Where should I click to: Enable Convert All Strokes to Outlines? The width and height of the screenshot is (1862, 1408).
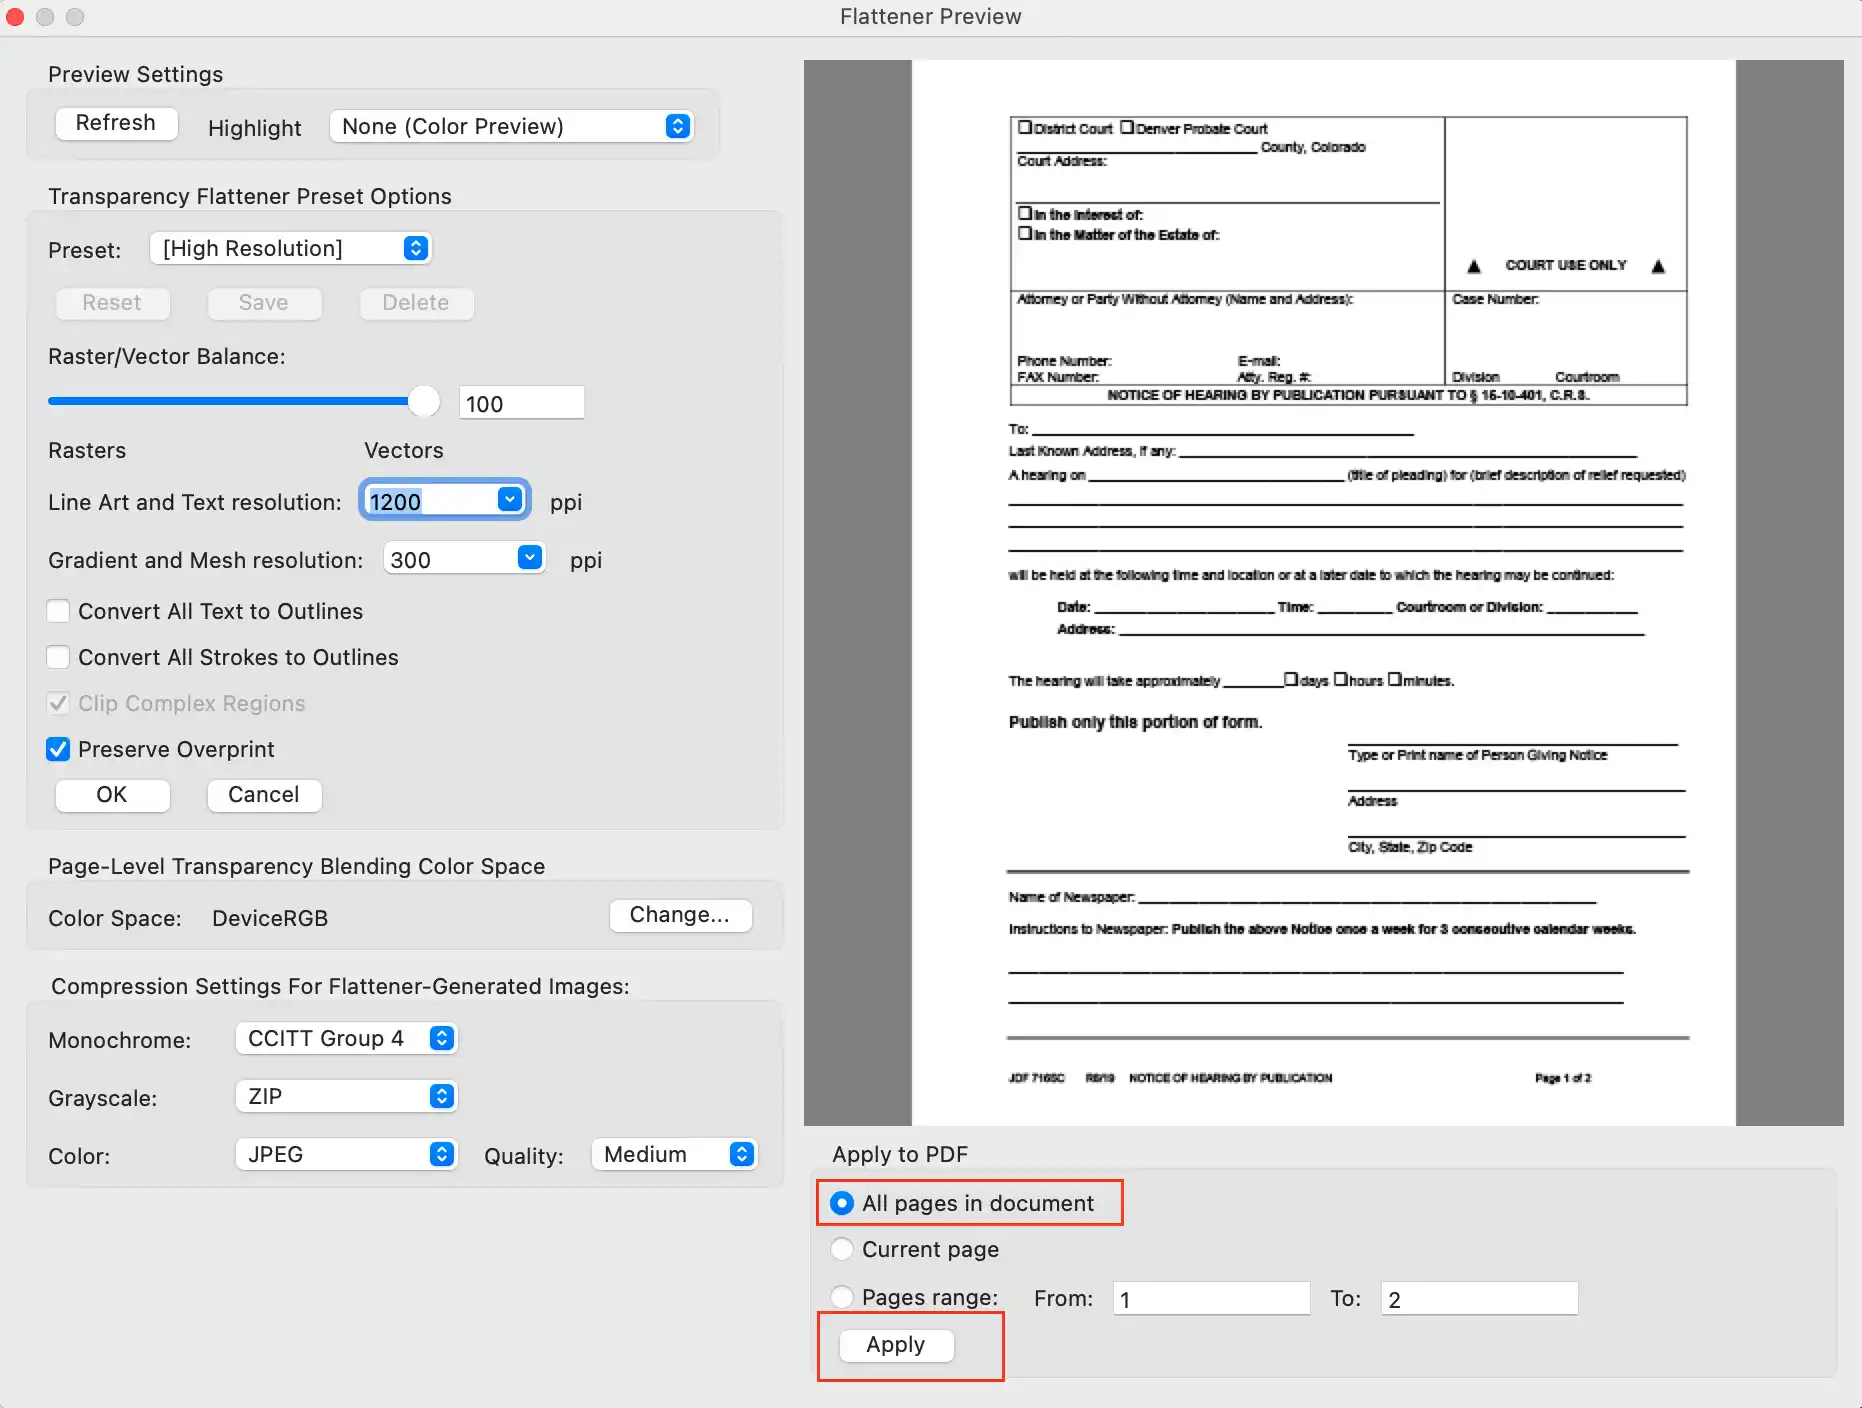[x=58, y=657]
